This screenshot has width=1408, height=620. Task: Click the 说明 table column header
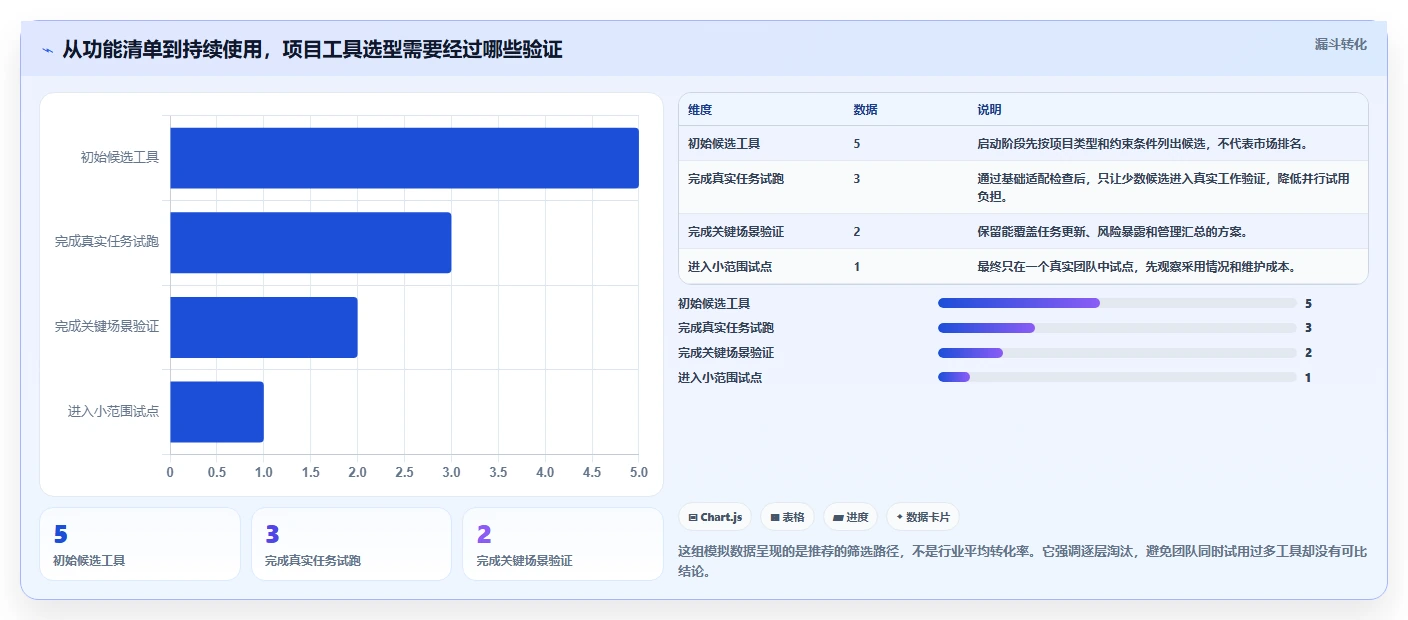point(989,110)
